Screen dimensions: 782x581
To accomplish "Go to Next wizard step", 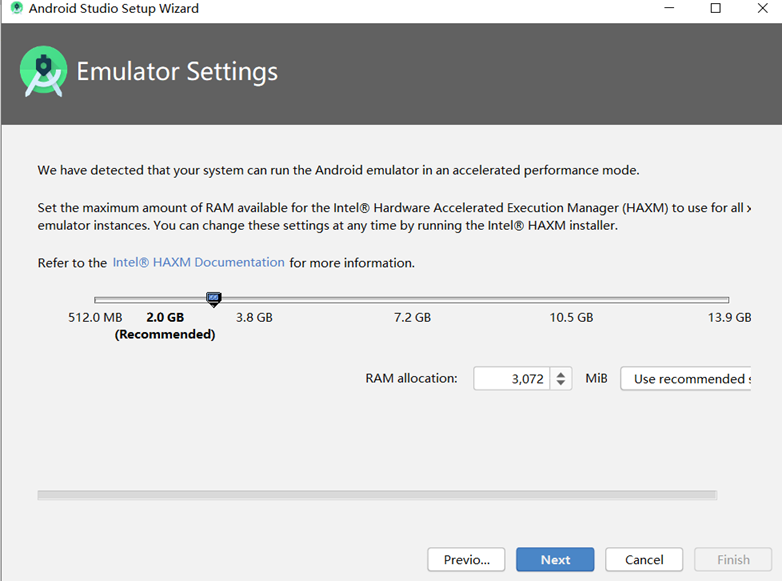I will point(555,560).
